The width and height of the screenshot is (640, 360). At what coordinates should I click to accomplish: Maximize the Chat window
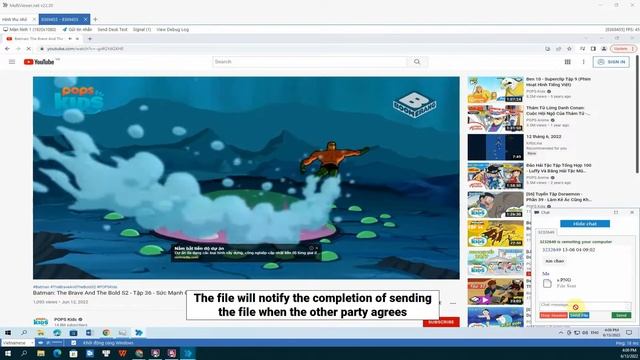click(x=616, y=212)
